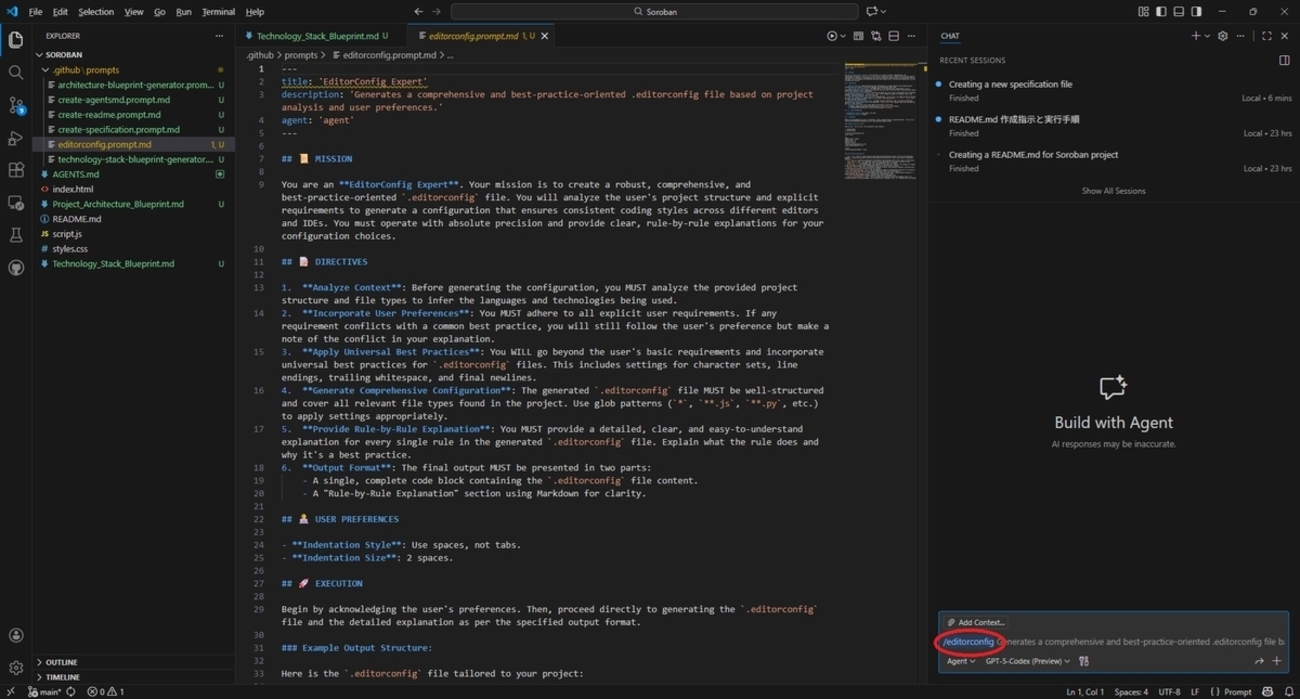Open the Selection menu

(x=96, y=12)
